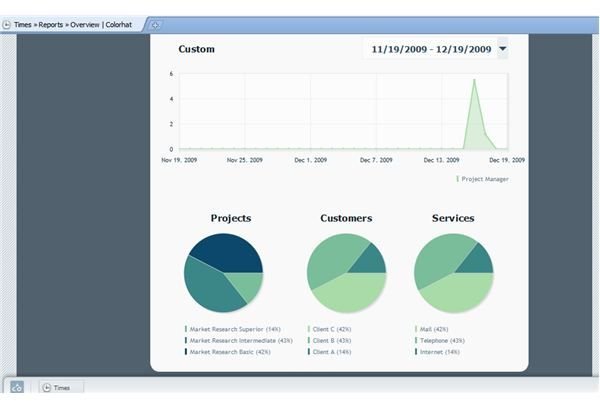Click the Services heading
Viewport: 600px width, 401px height.
coord(453,218)
